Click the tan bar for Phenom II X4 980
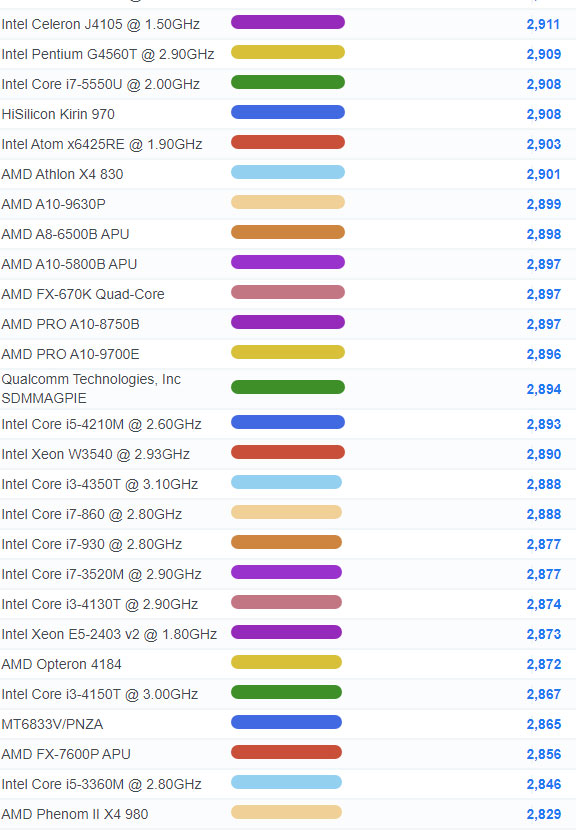The image size is (576, 830). (286, 812)
